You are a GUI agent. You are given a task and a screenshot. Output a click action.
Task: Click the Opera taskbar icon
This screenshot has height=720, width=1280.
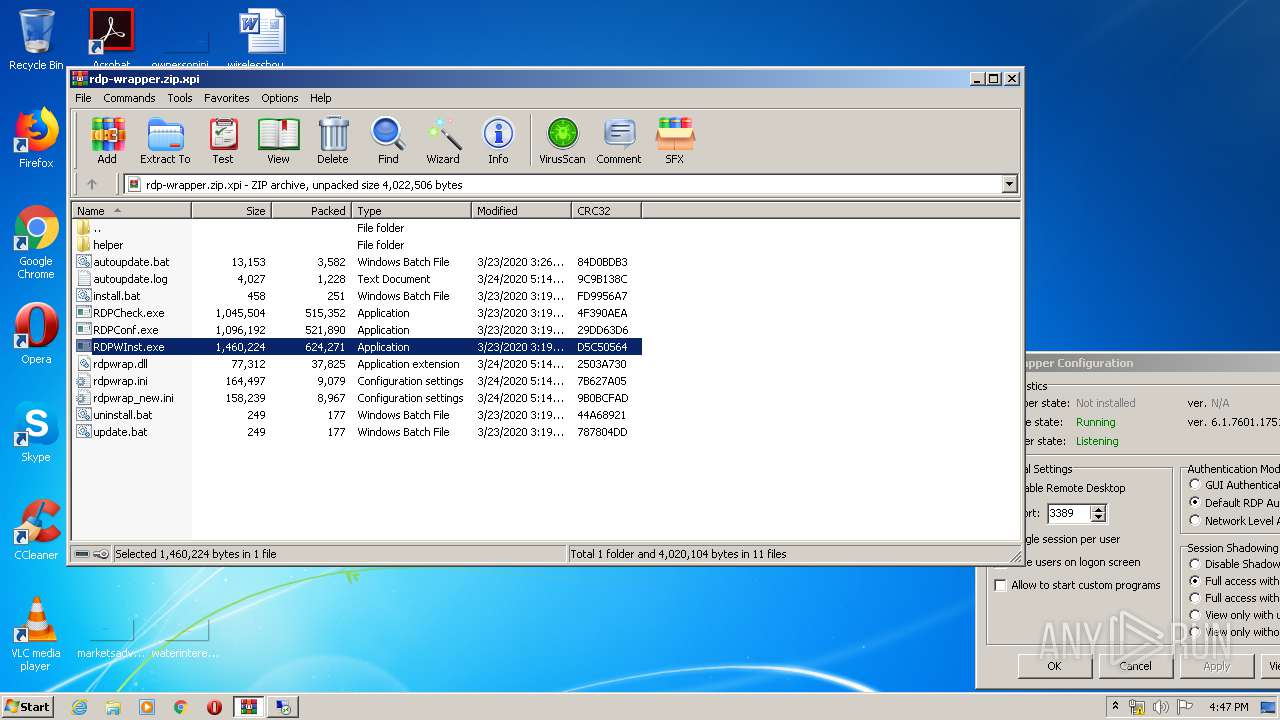214,707
